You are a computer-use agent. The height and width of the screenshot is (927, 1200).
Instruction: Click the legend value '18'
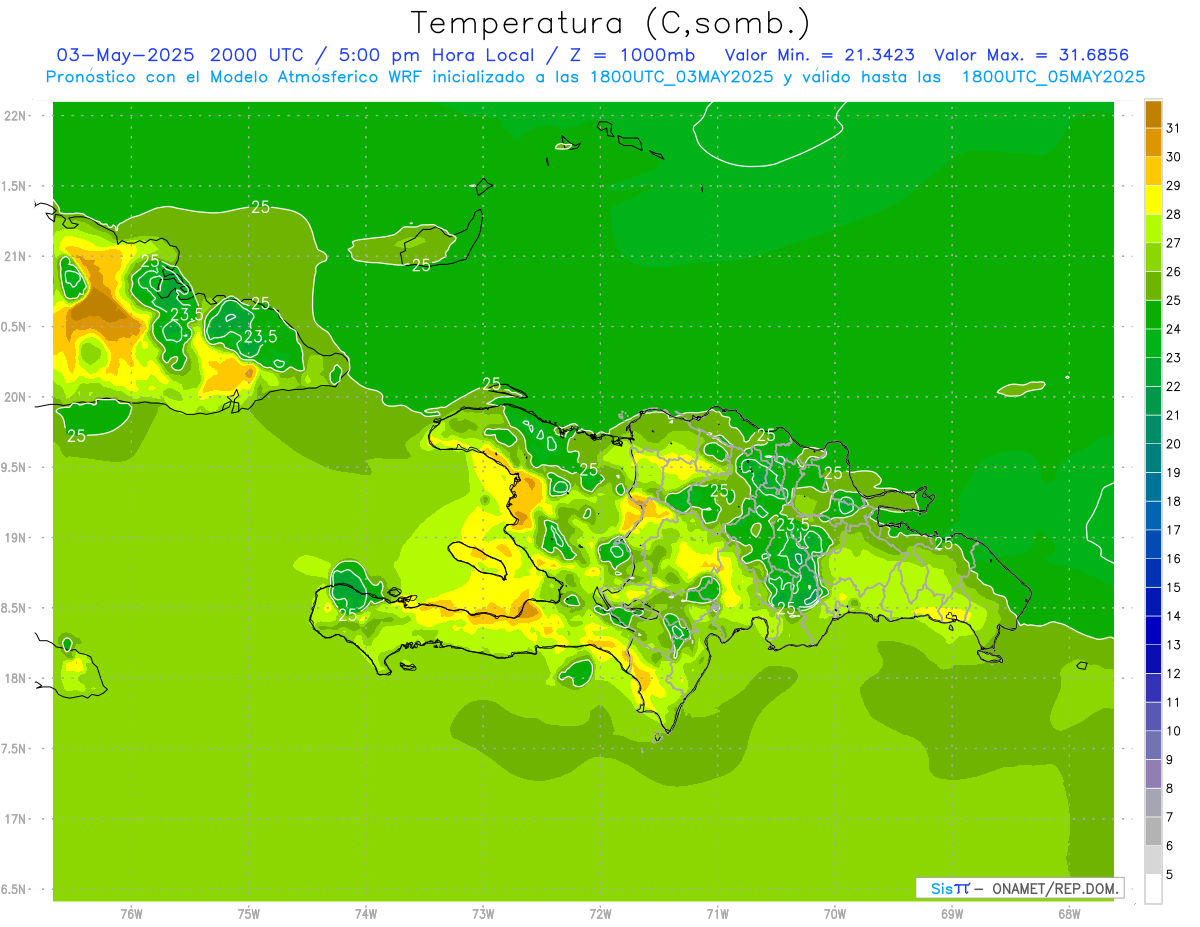[x=1173, y=501]
